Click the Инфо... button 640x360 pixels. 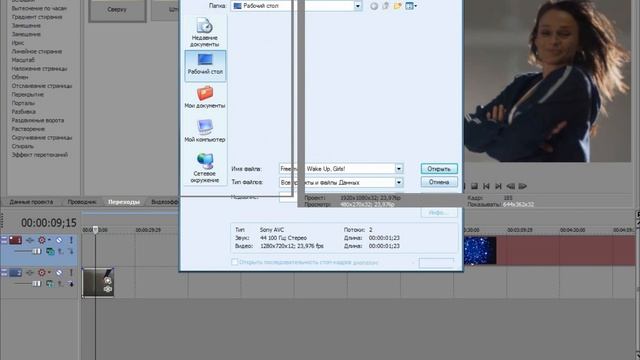click(439, 213)
